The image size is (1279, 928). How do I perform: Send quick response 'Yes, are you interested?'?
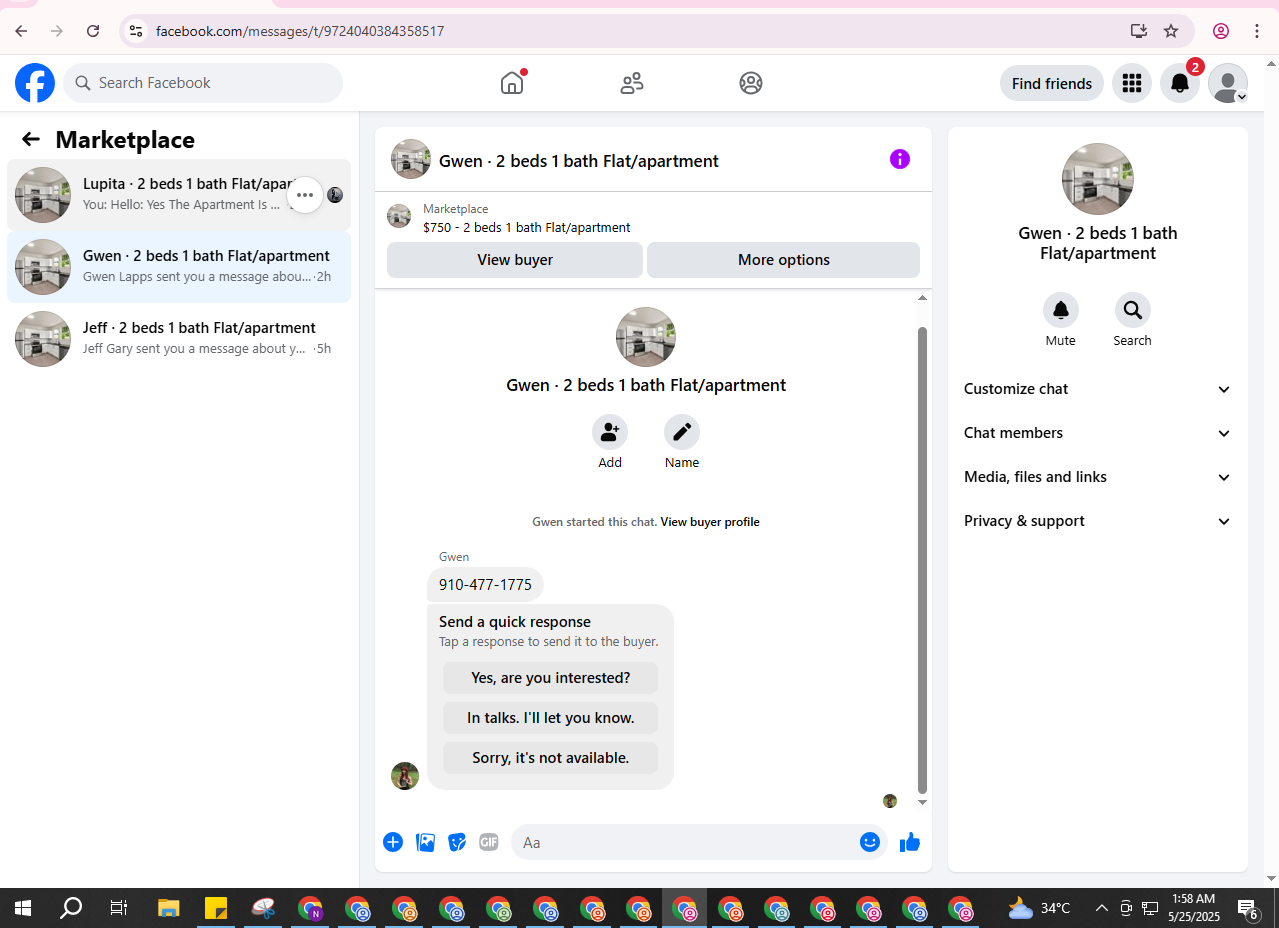550,678
